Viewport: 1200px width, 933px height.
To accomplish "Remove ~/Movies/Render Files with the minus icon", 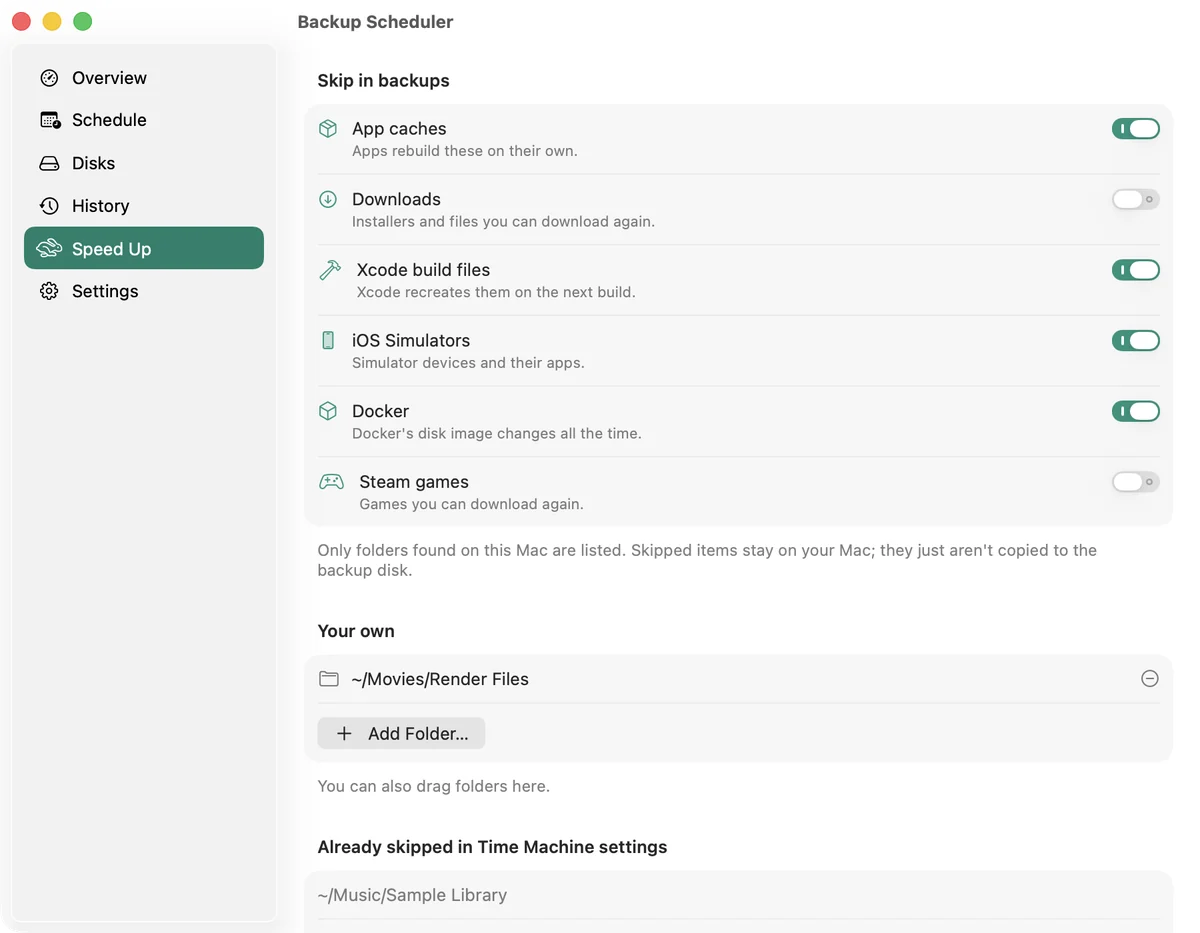I will tap(1150, 679).
